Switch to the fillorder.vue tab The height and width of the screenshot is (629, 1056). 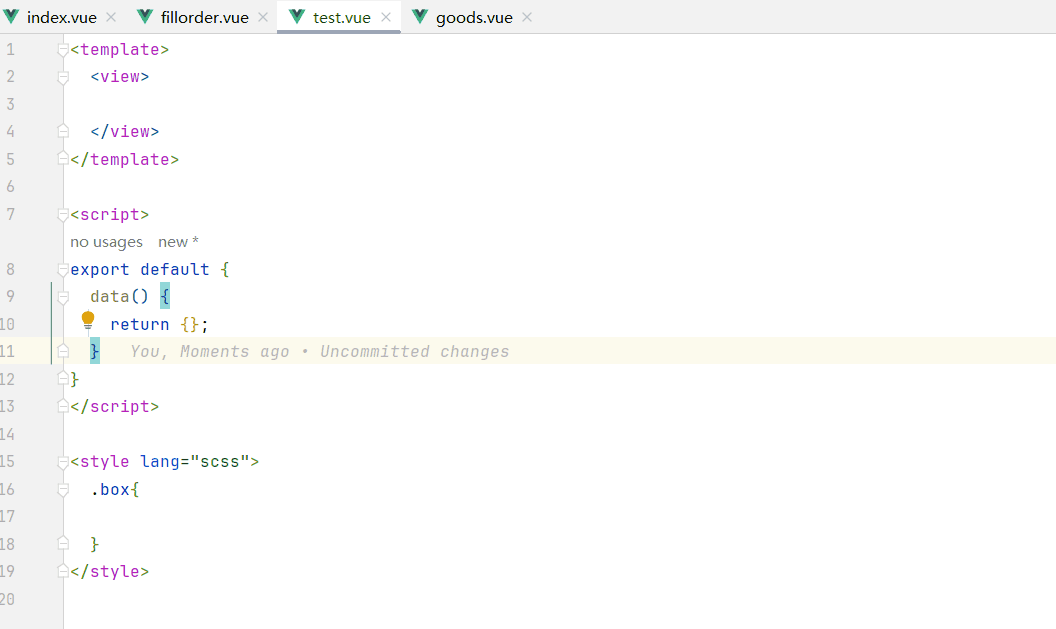[x=204, y=18]
